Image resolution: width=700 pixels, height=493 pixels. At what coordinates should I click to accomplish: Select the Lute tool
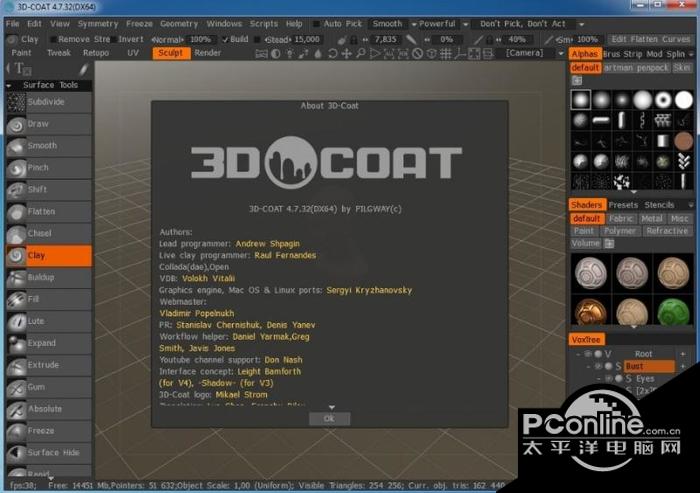(x=49, y=321)
